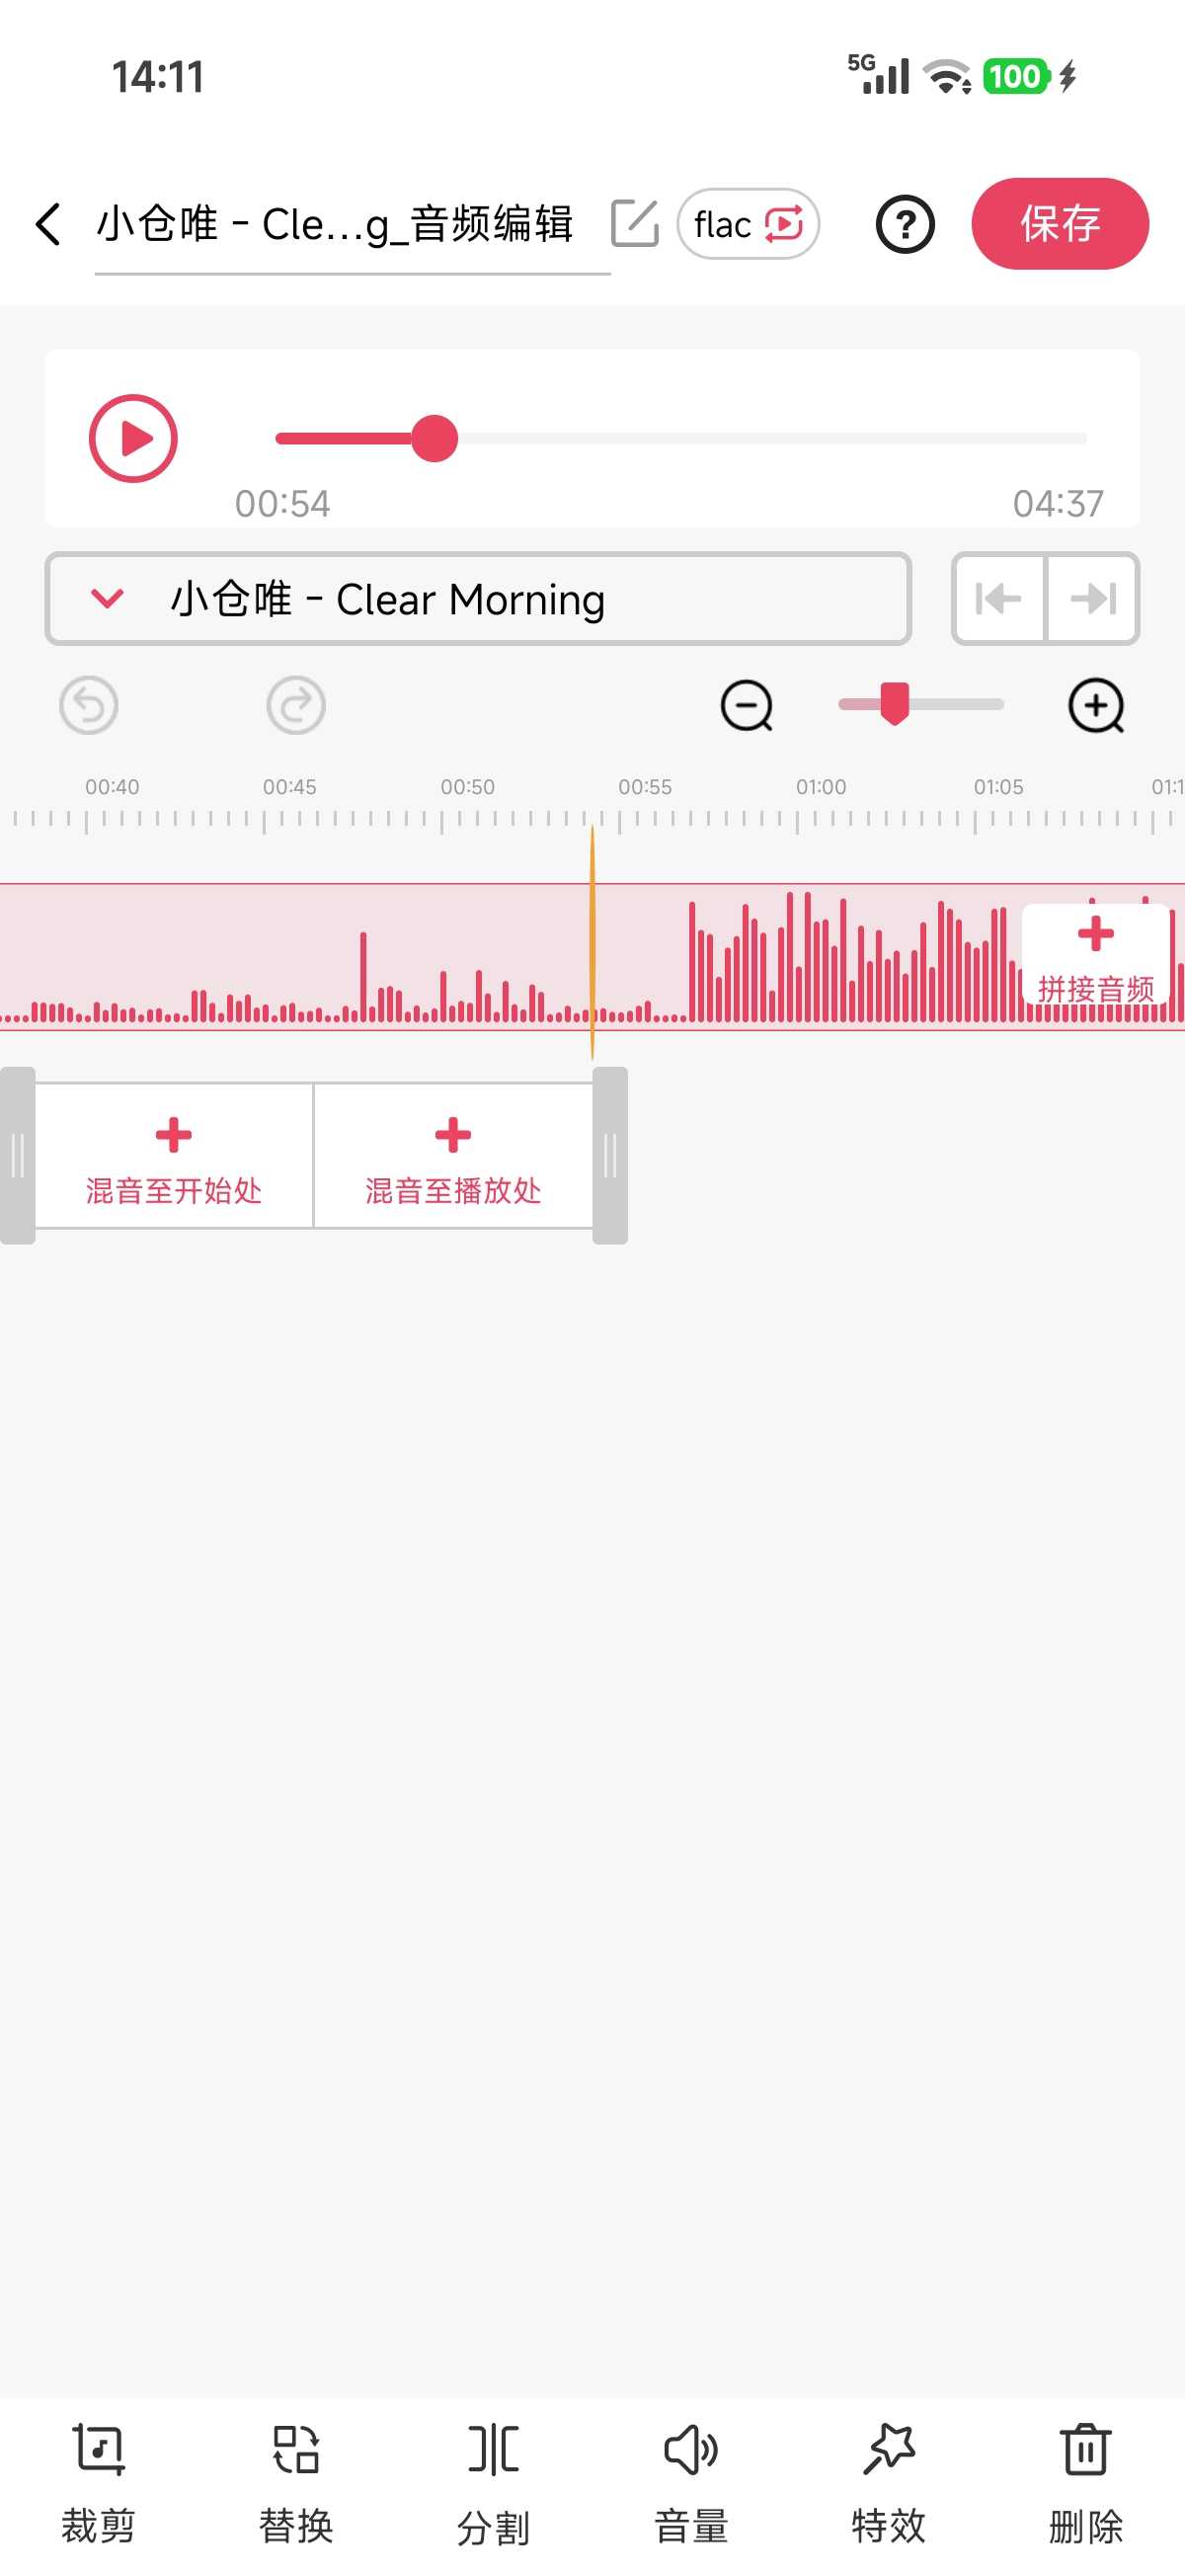Zoom in the waveform timeline
The image size is (1185, 2576).
1096,706
